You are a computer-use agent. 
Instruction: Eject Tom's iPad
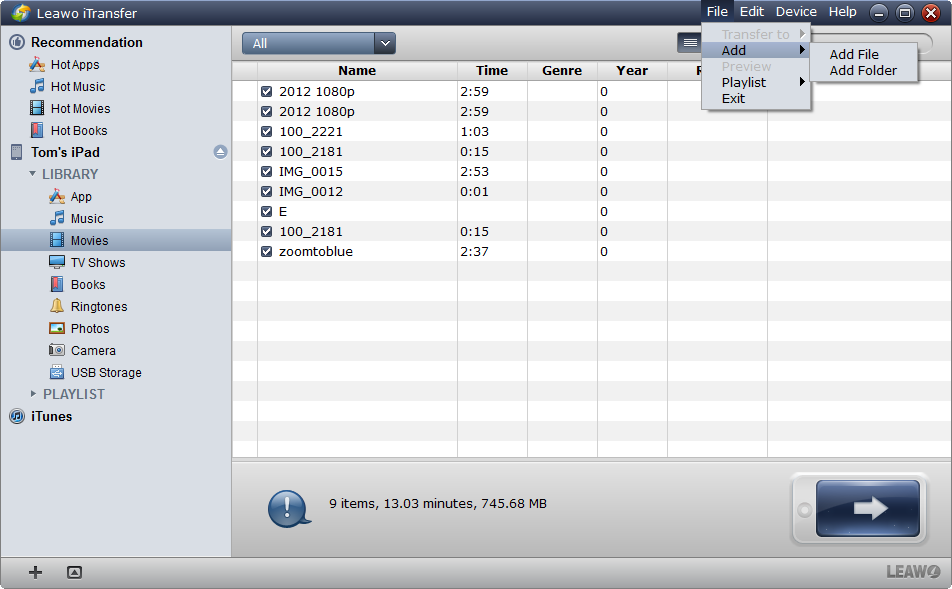pyautogui.click(x=220, y=152)
